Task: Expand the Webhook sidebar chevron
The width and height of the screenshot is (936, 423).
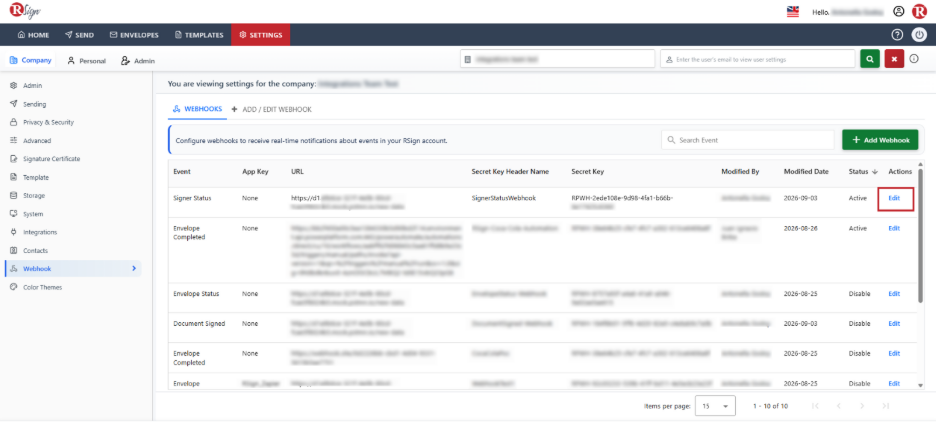Action: [x=134, y=268]
